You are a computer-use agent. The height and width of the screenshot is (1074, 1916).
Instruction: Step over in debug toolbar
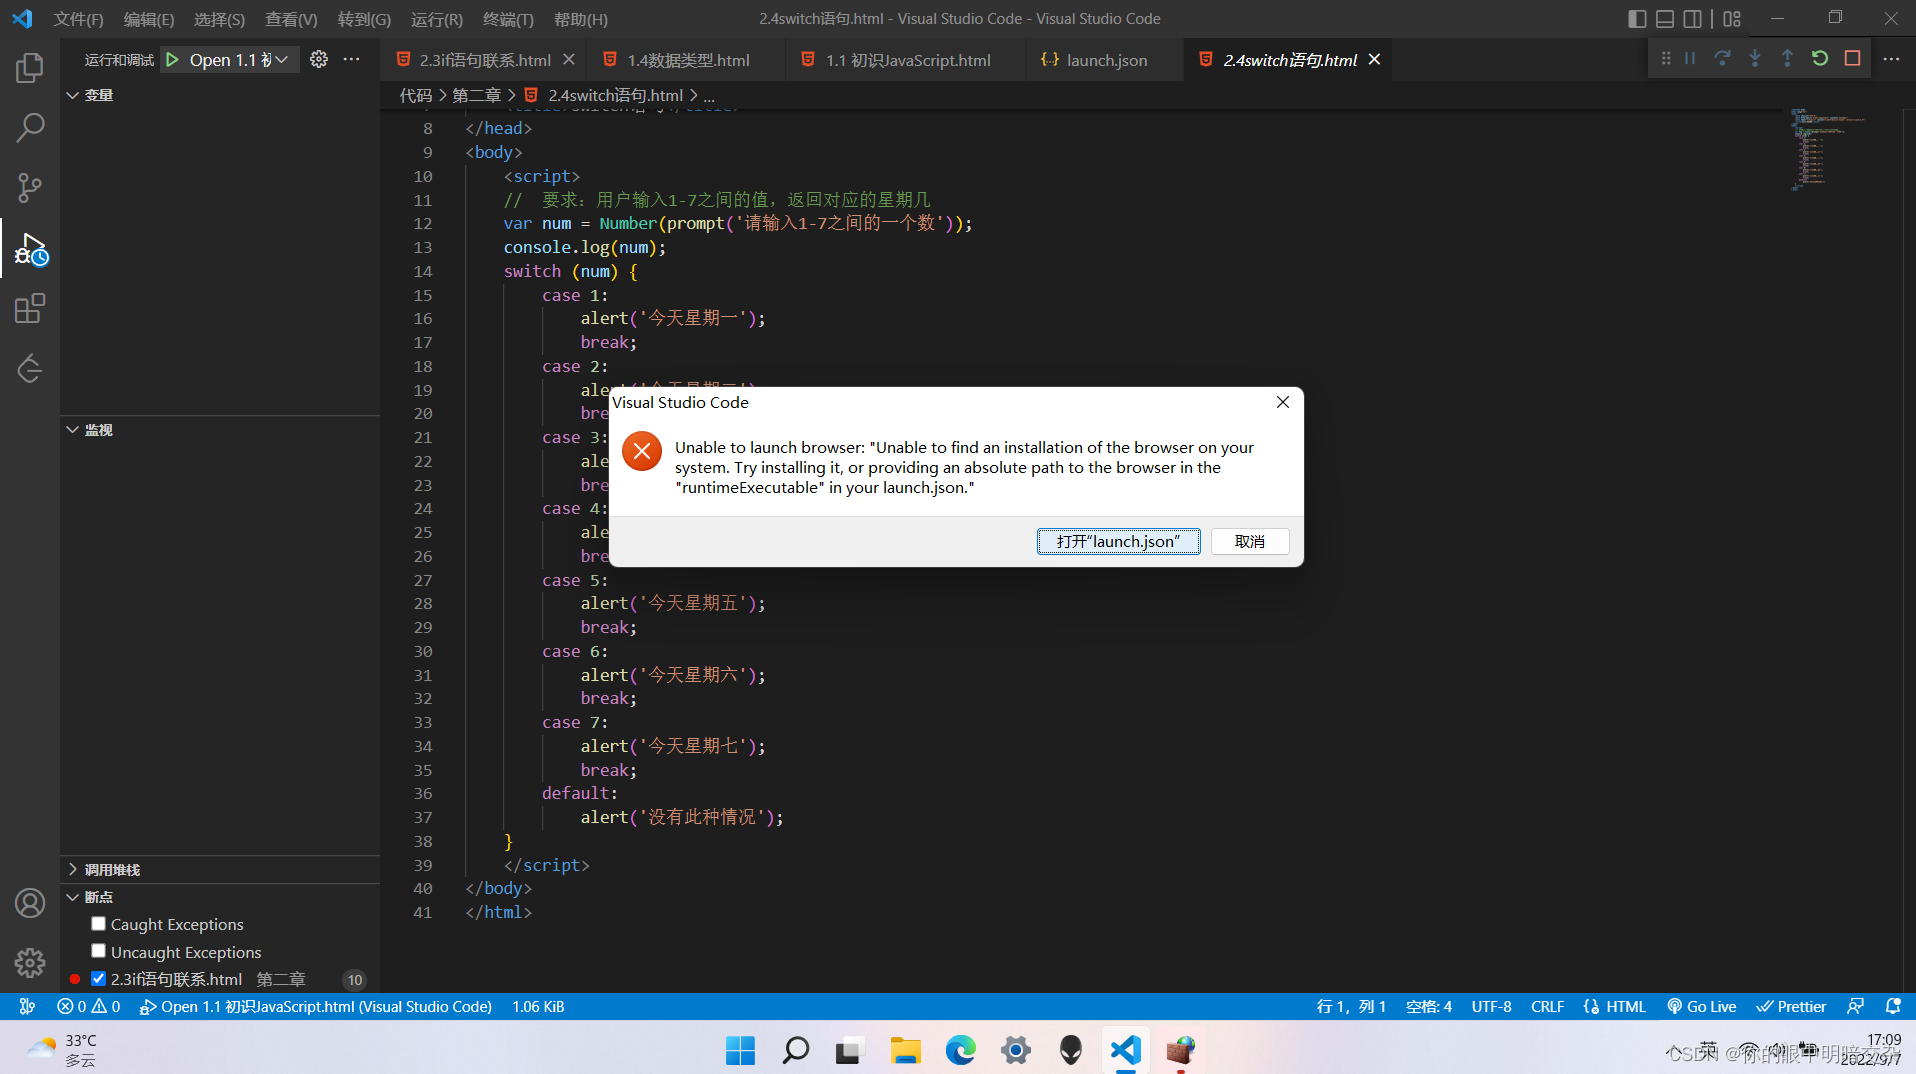[1722, 59]
